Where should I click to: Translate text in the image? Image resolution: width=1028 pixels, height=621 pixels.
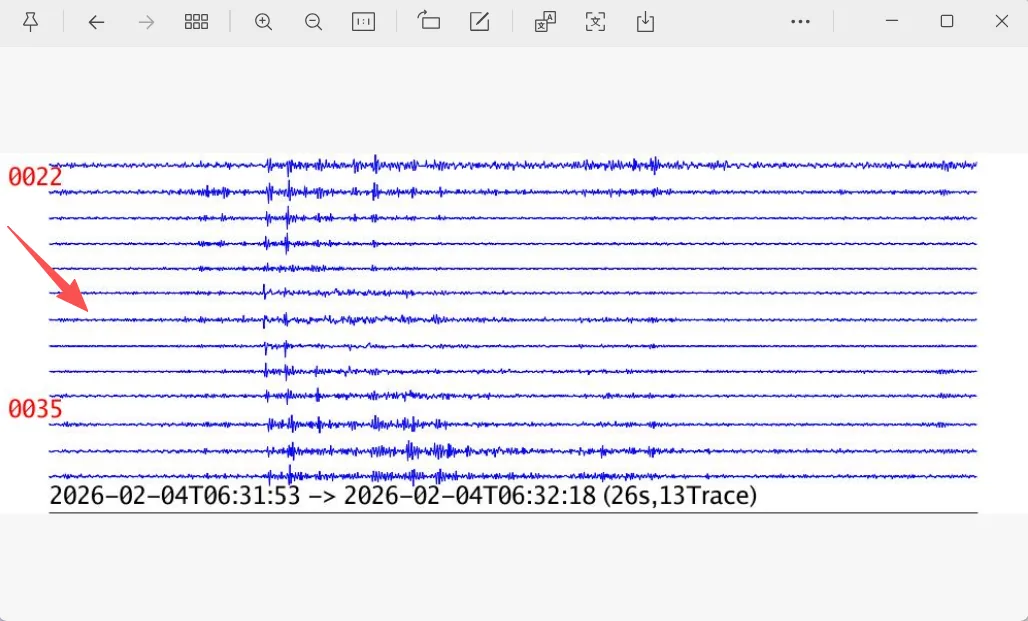coord(545,22)
